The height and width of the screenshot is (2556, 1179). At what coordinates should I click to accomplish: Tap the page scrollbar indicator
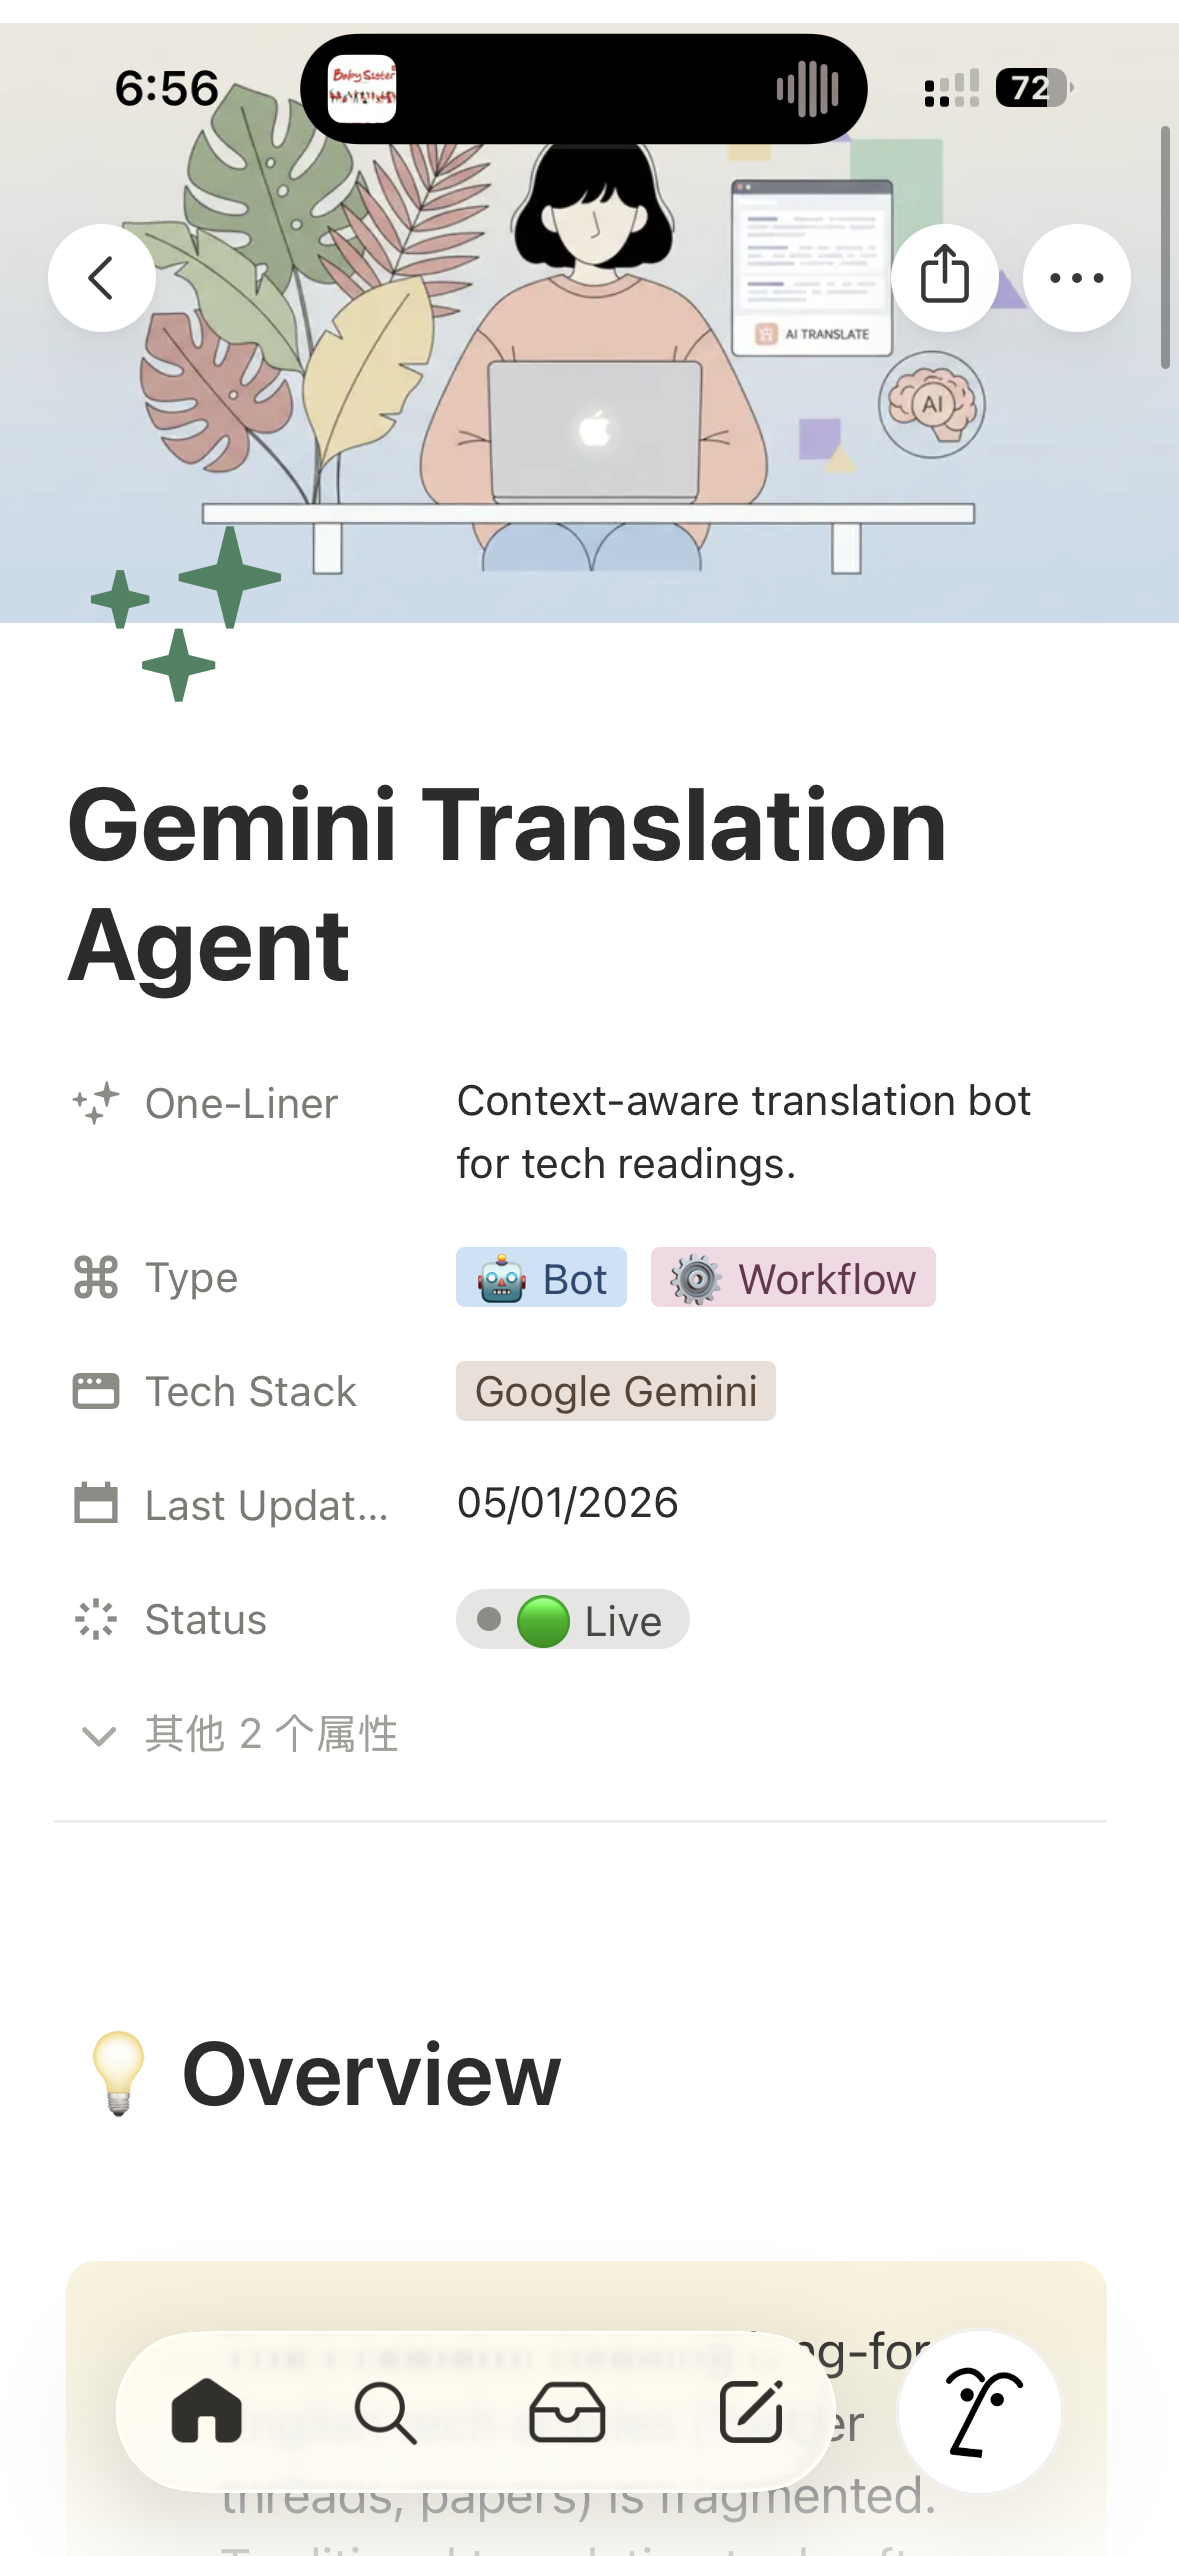tap(1164, 248)
